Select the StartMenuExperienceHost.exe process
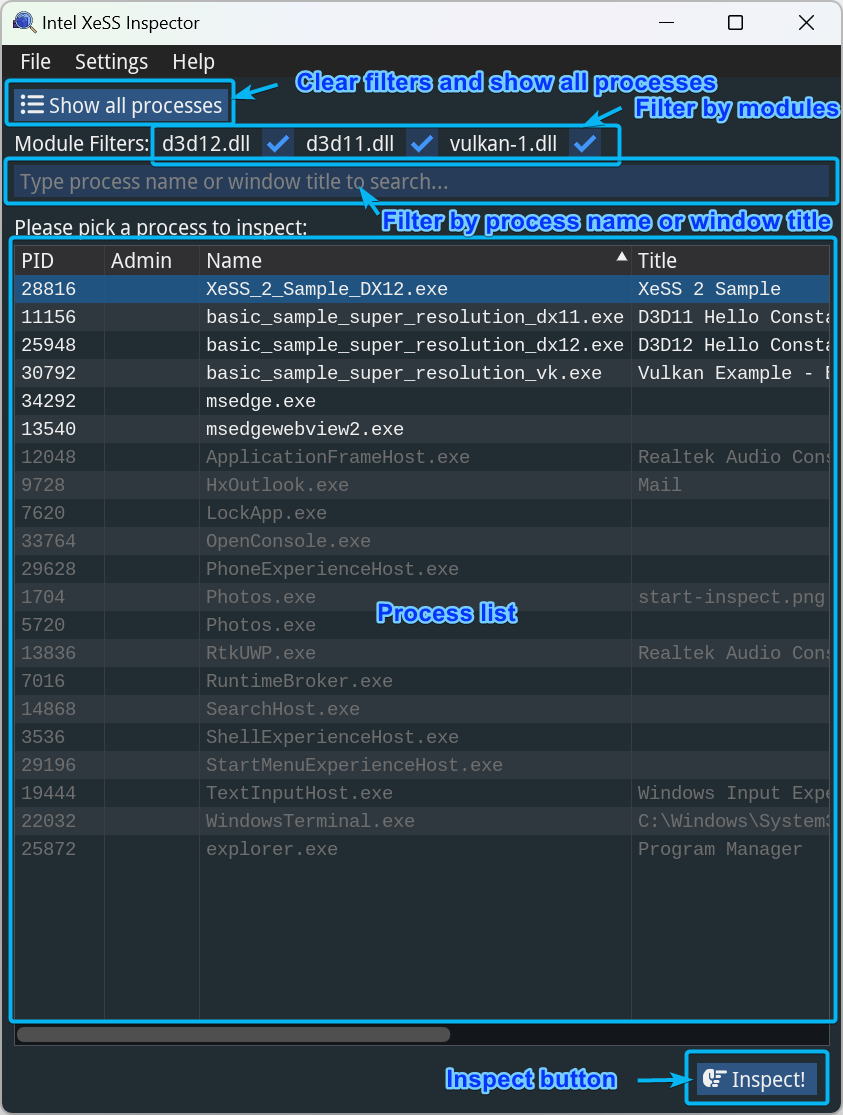Image resolution: width=843 pixels, height=1115 pixels. pos(421,765)
